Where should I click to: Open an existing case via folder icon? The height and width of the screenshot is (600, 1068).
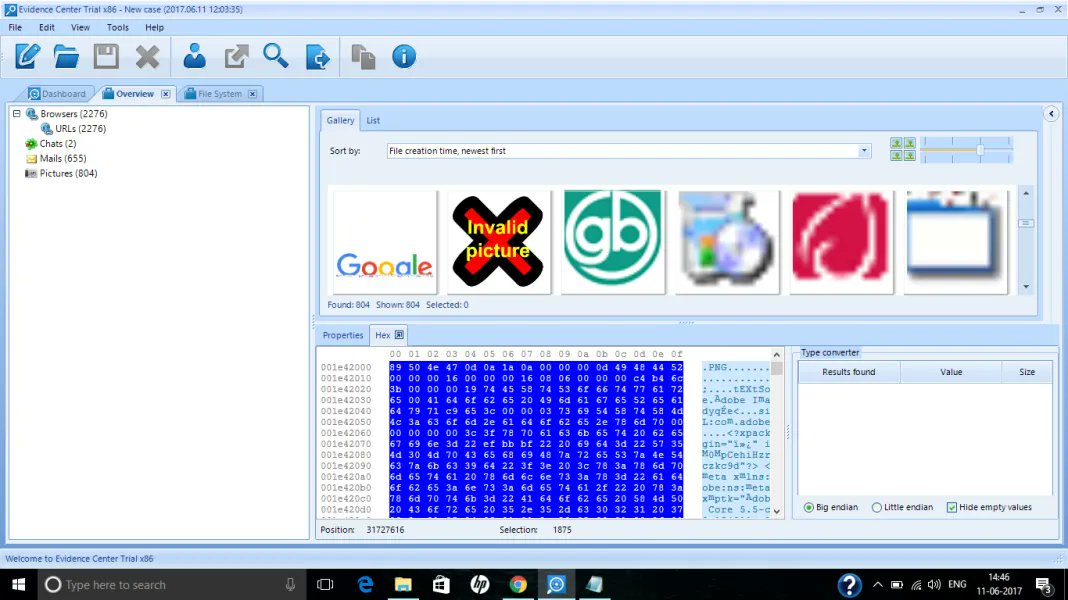point(66,56)
